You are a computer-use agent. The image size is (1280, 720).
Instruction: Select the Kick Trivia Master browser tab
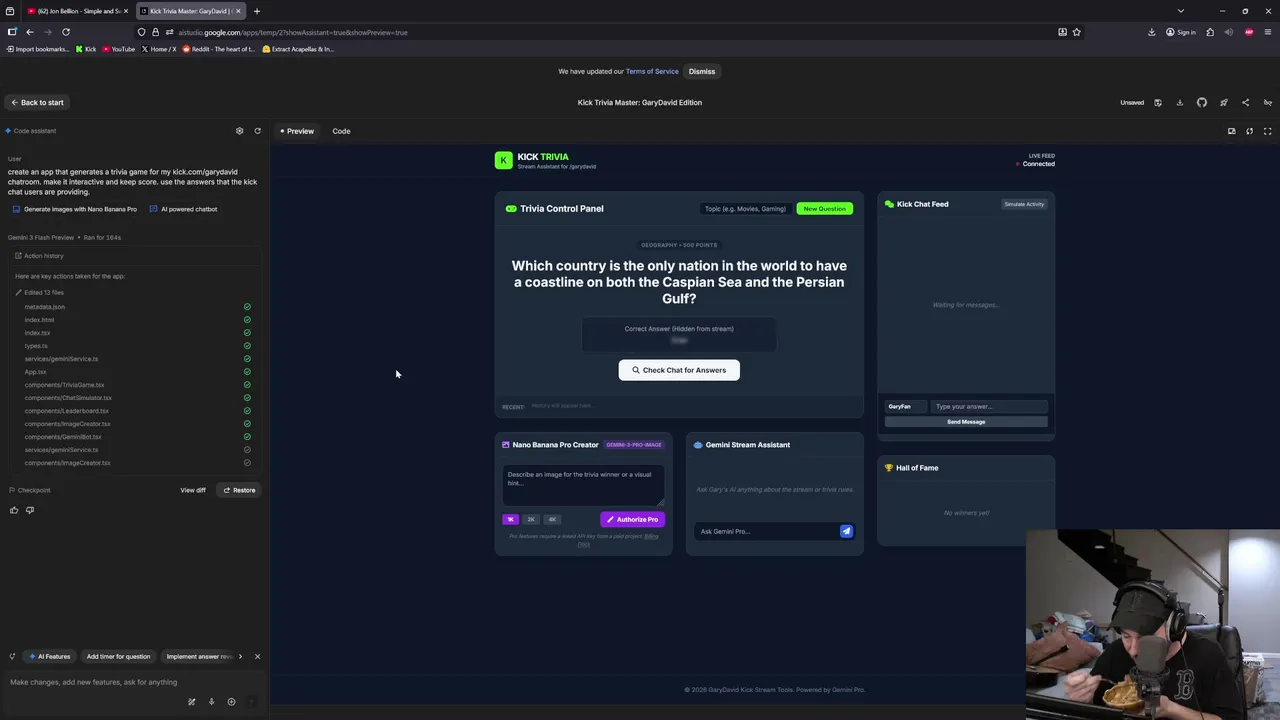pyautogui.click(x=190, y=11)
